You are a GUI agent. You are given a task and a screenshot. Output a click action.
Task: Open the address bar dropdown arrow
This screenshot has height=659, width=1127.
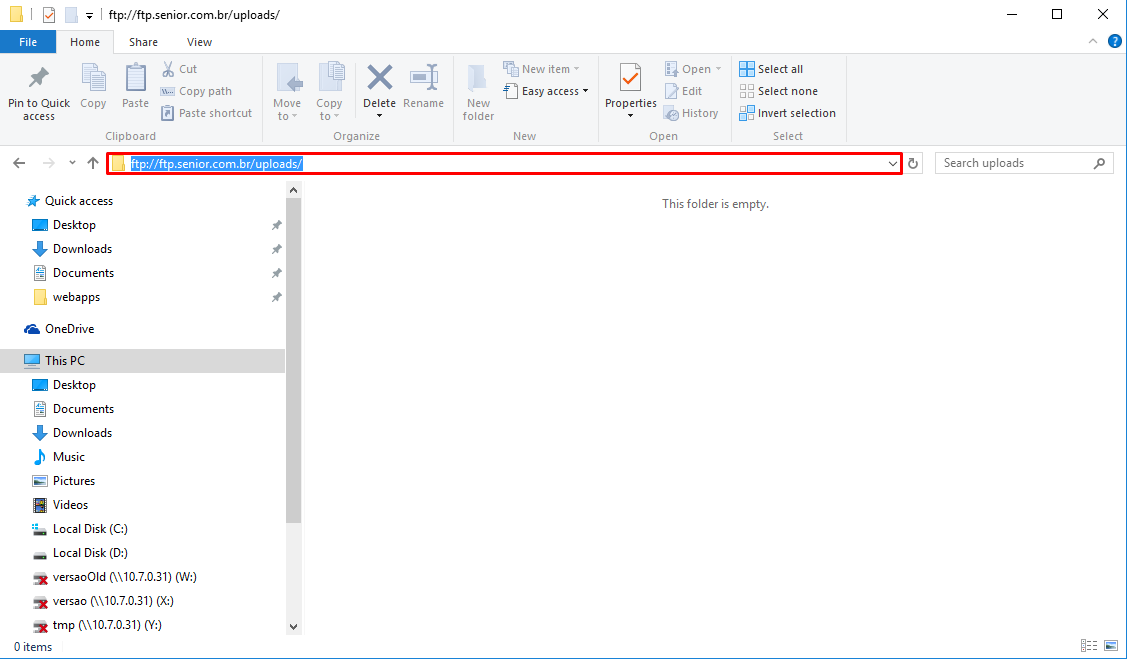(892, 163)
